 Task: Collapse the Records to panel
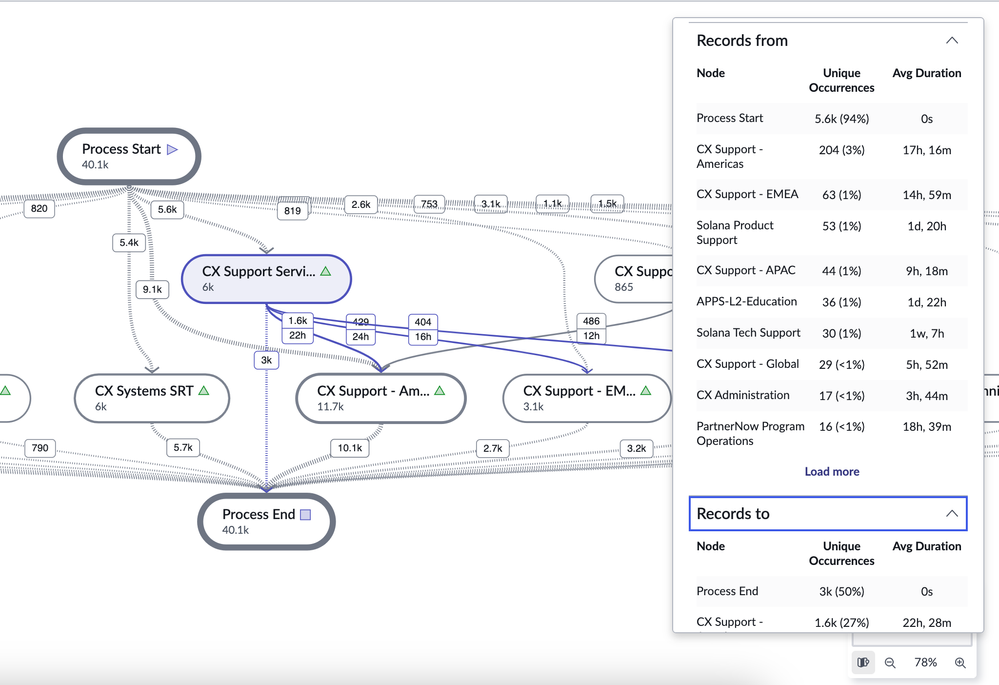click(x=951, y=513)
